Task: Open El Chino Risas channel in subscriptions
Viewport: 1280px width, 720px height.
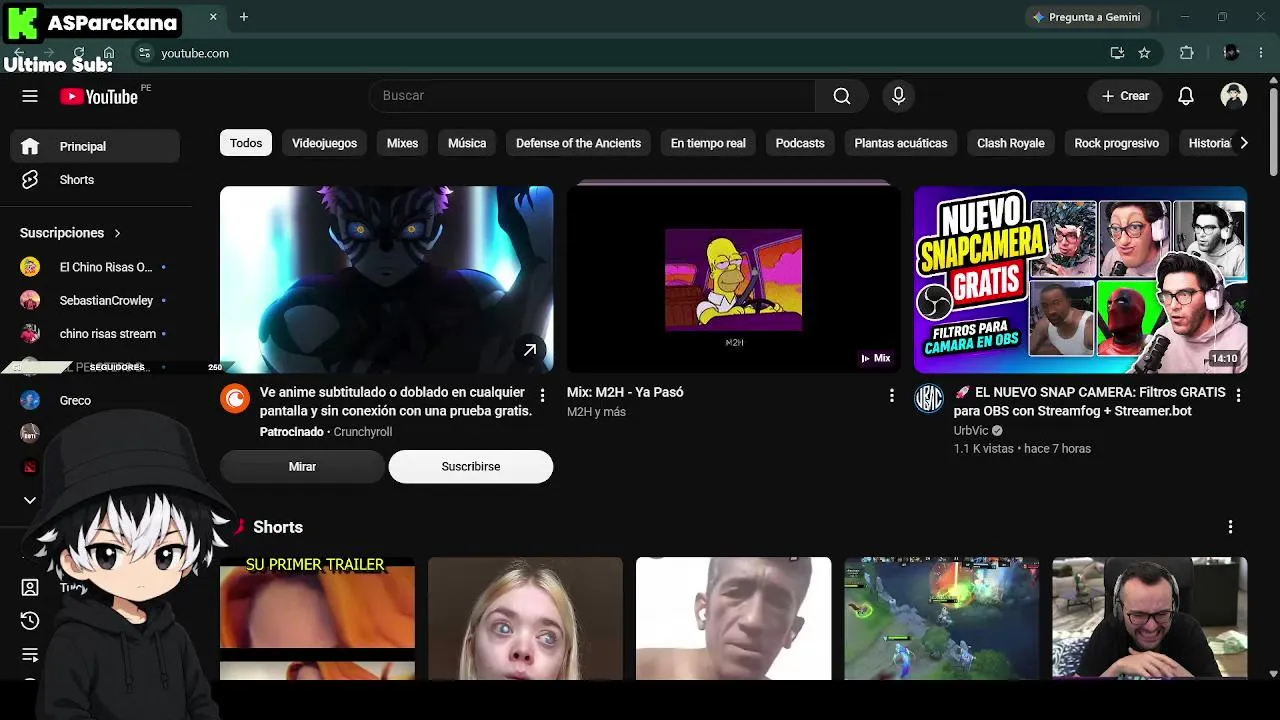Action: (x=95, y=267)
